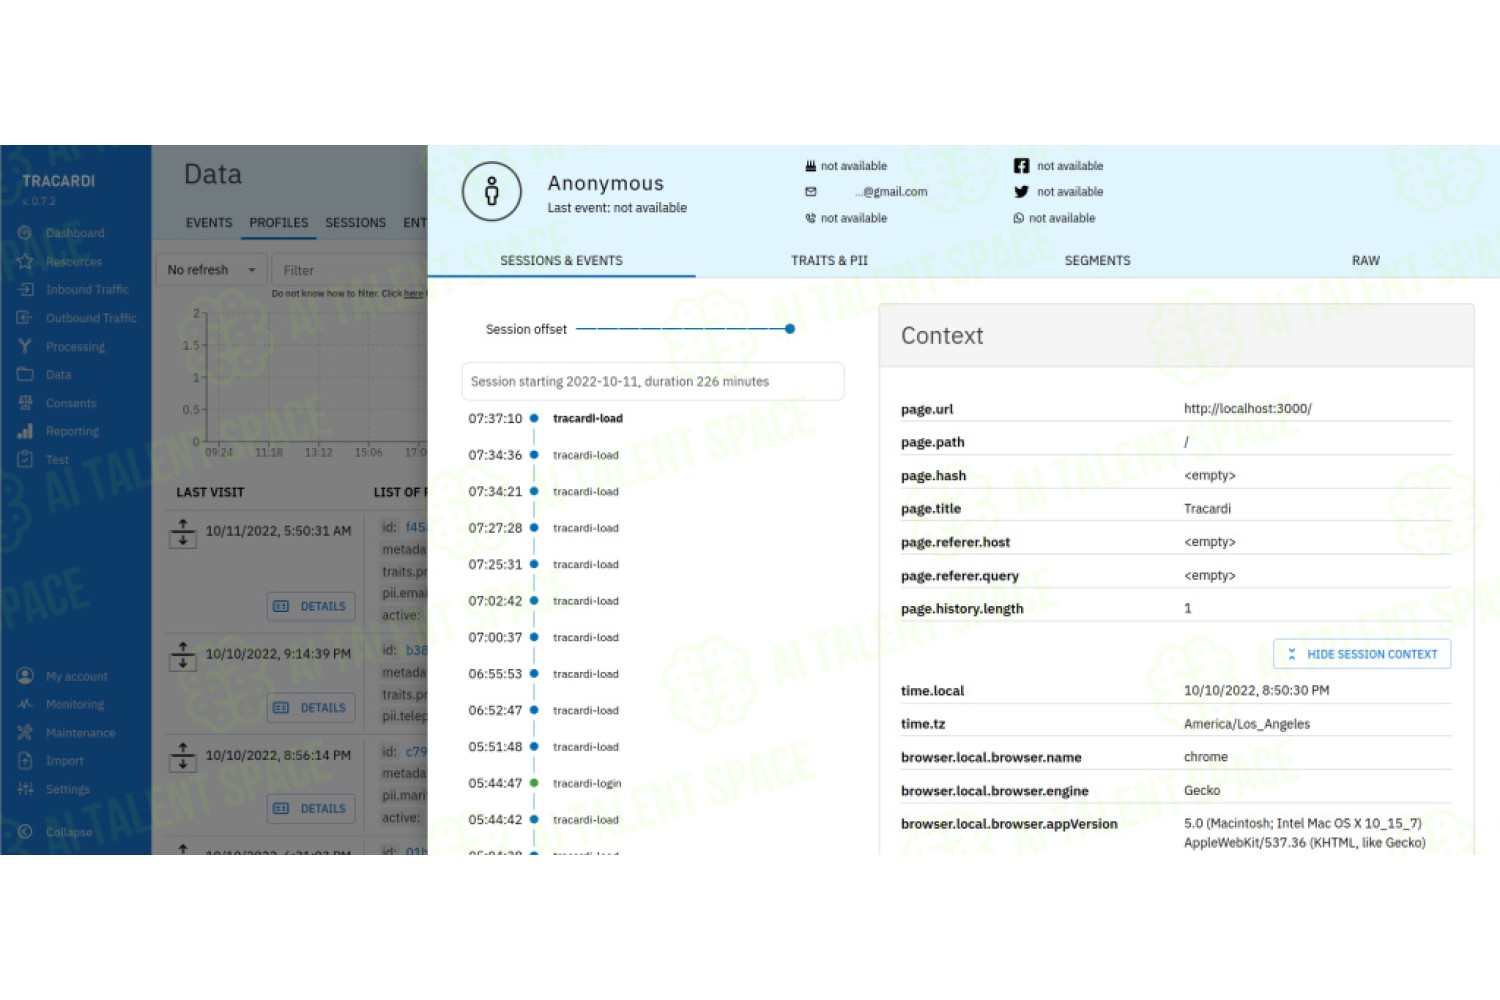The width and height of the screenshot is (1500, 1000).
Task: Expand the 10/11/2022, 5:50:31 AM profile row
Action: (x=183, y=532)
